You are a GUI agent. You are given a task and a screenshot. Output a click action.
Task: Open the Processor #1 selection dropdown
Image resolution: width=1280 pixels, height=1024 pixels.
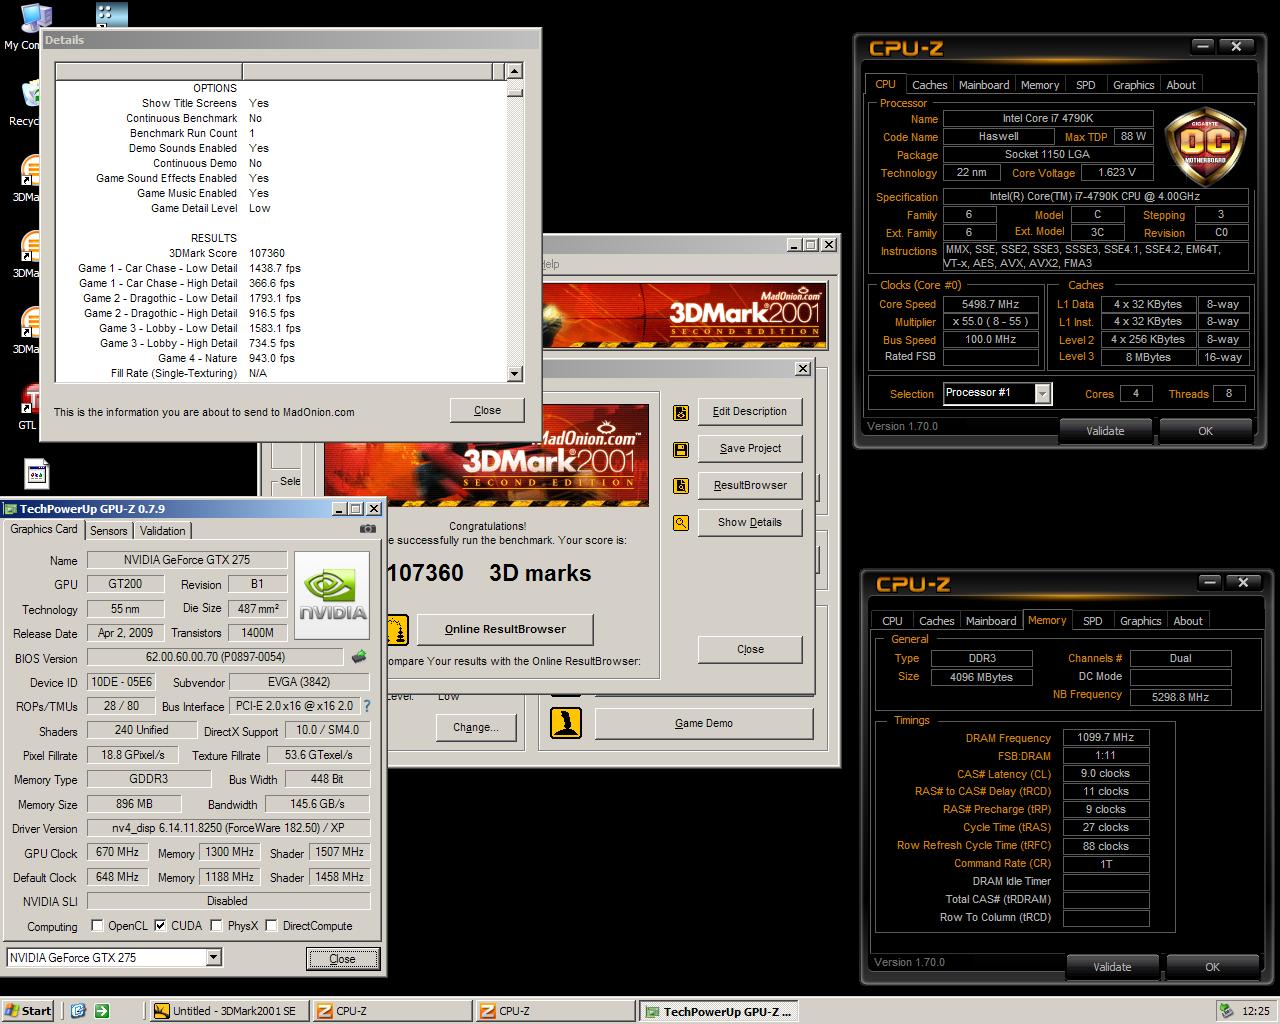(x=1043, y=393)
